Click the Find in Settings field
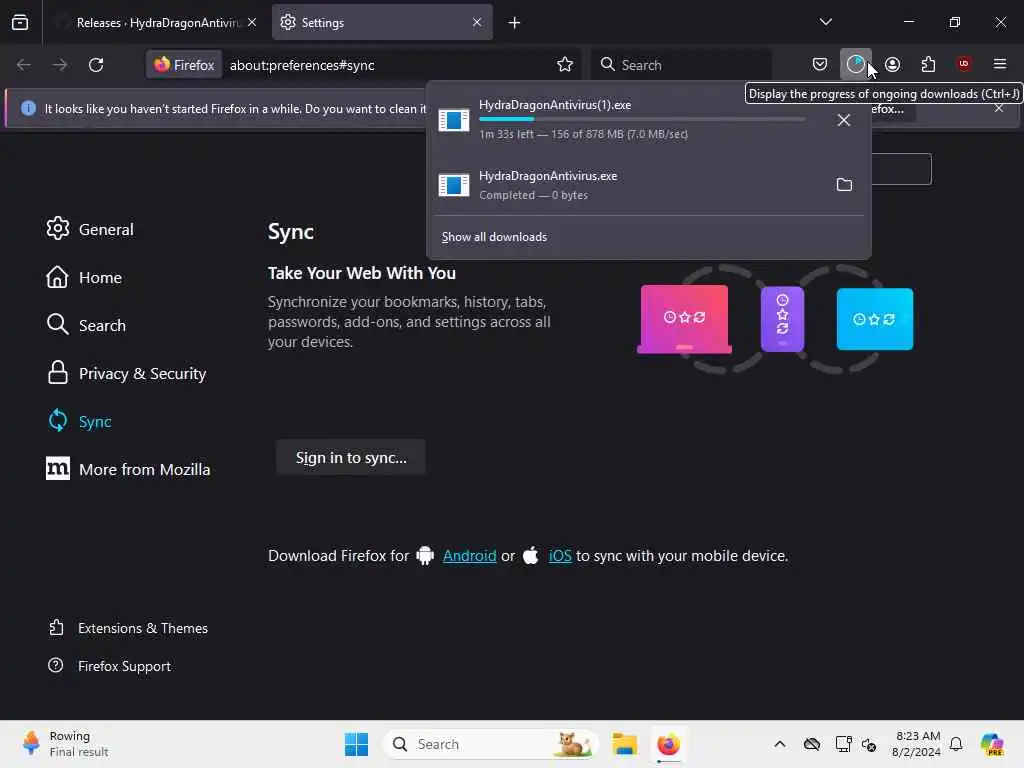This screenshot has height=768, width=1024. [901, 169]
